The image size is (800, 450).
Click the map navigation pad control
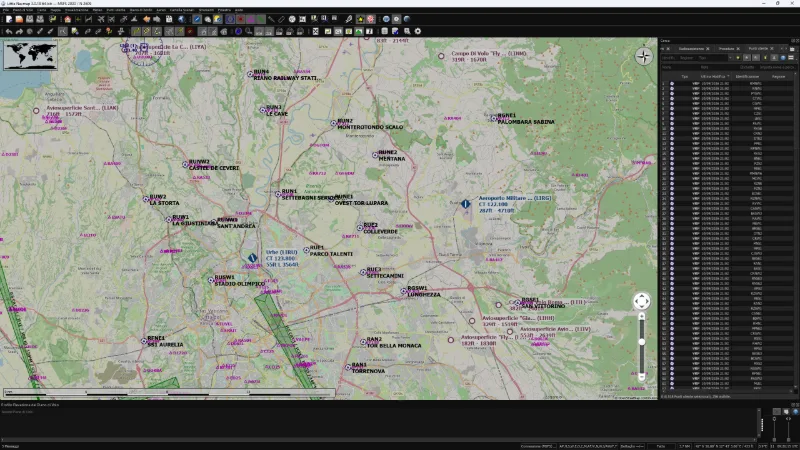pyautogui.click(x=641, y=301)
